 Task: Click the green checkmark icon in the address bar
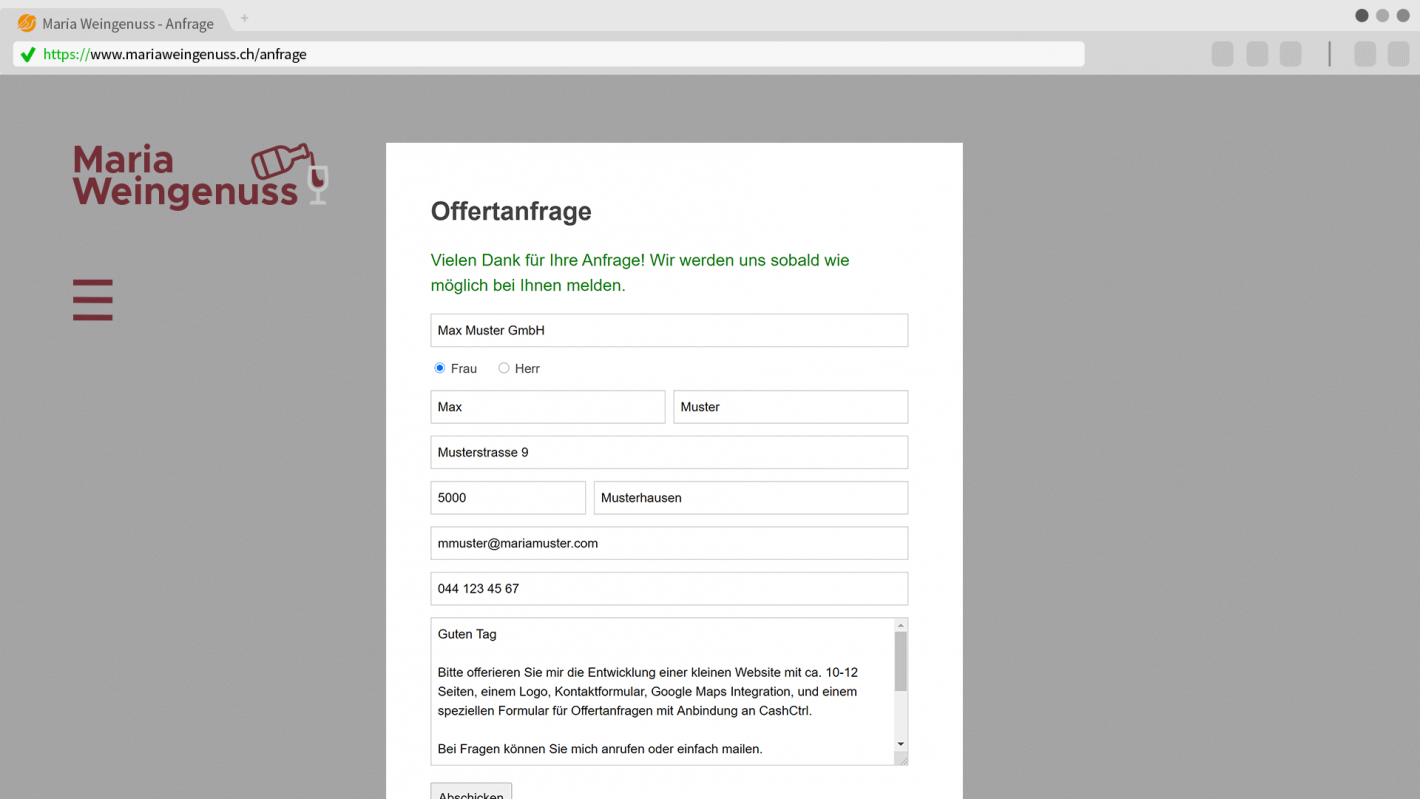[27, 54]
